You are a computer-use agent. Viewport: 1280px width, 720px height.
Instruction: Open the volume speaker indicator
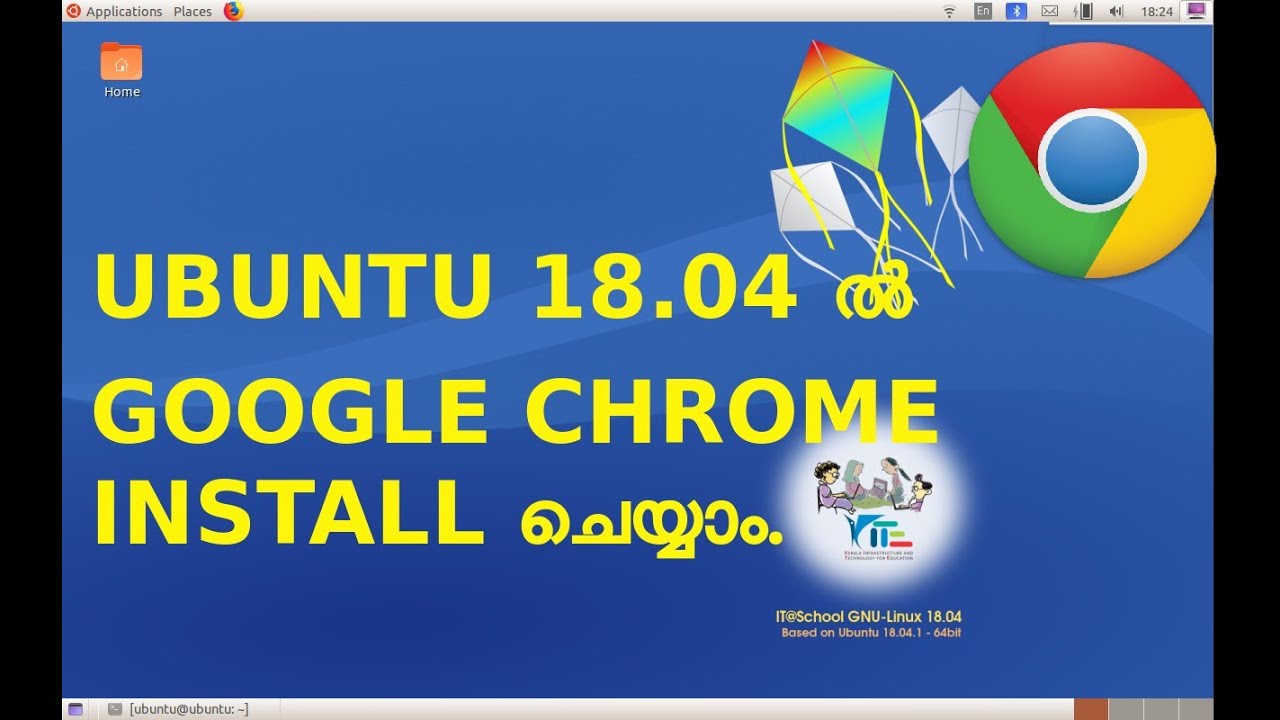pos(1116,11)
